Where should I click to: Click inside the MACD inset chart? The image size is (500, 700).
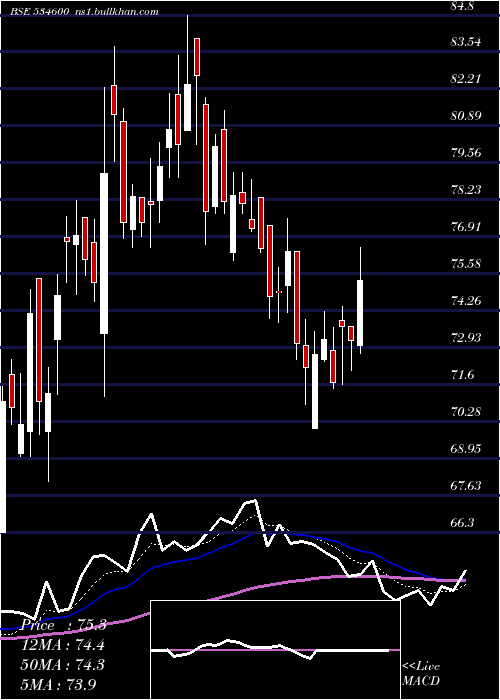275,650
